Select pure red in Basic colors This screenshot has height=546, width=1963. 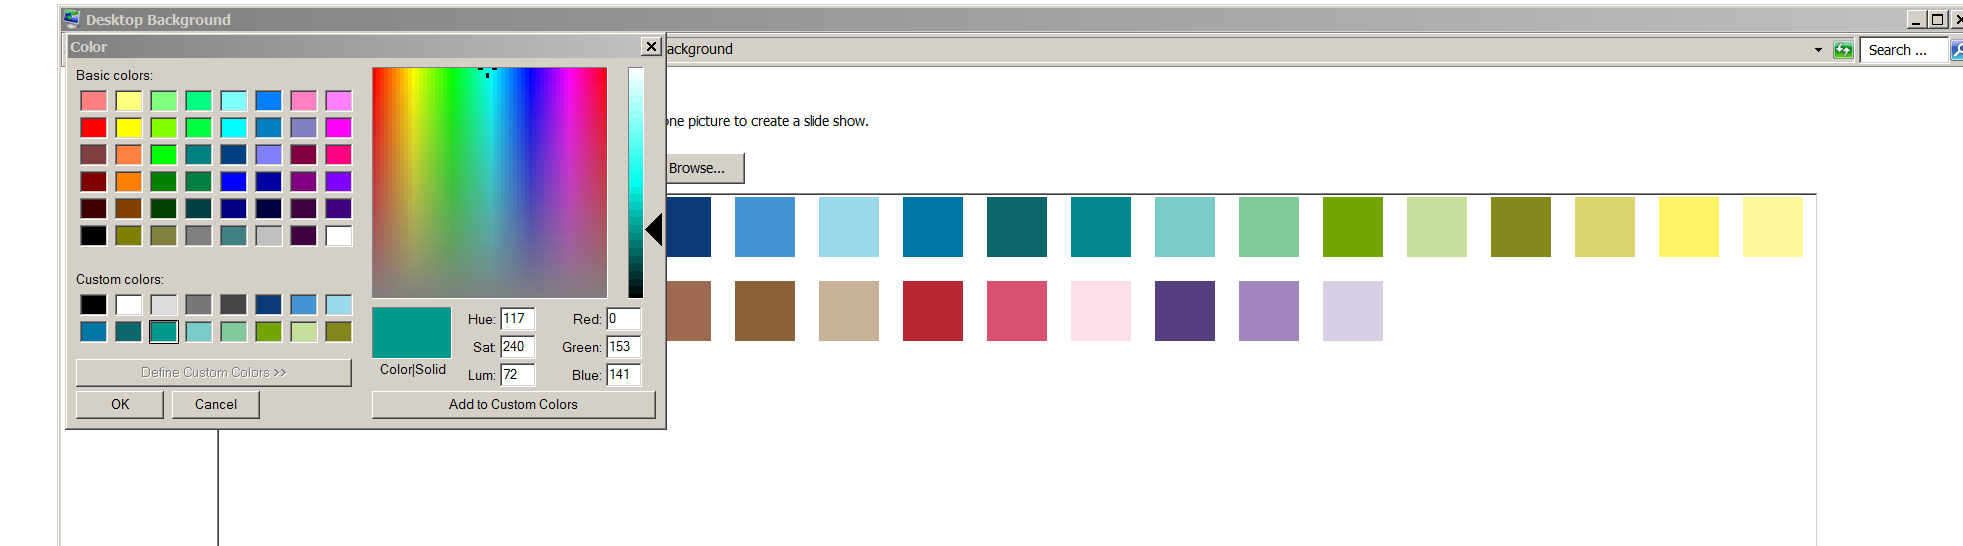tap(93, 127)
